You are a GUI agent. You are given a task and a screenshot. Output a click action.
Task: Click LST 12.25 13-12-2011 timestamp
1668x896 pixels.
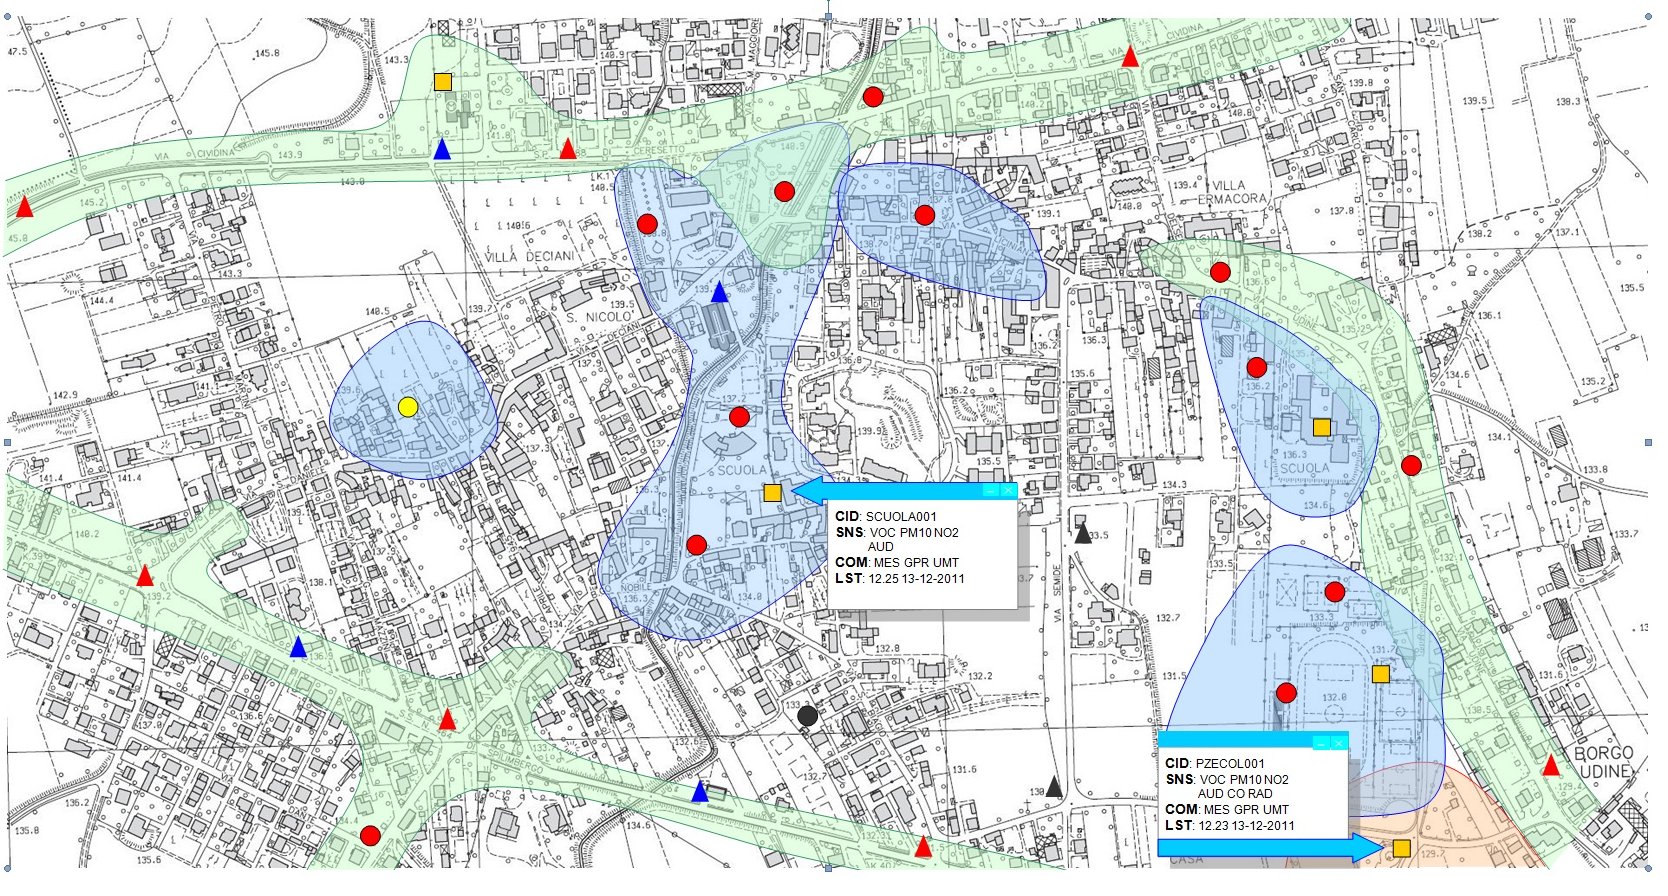coord(900,578)
